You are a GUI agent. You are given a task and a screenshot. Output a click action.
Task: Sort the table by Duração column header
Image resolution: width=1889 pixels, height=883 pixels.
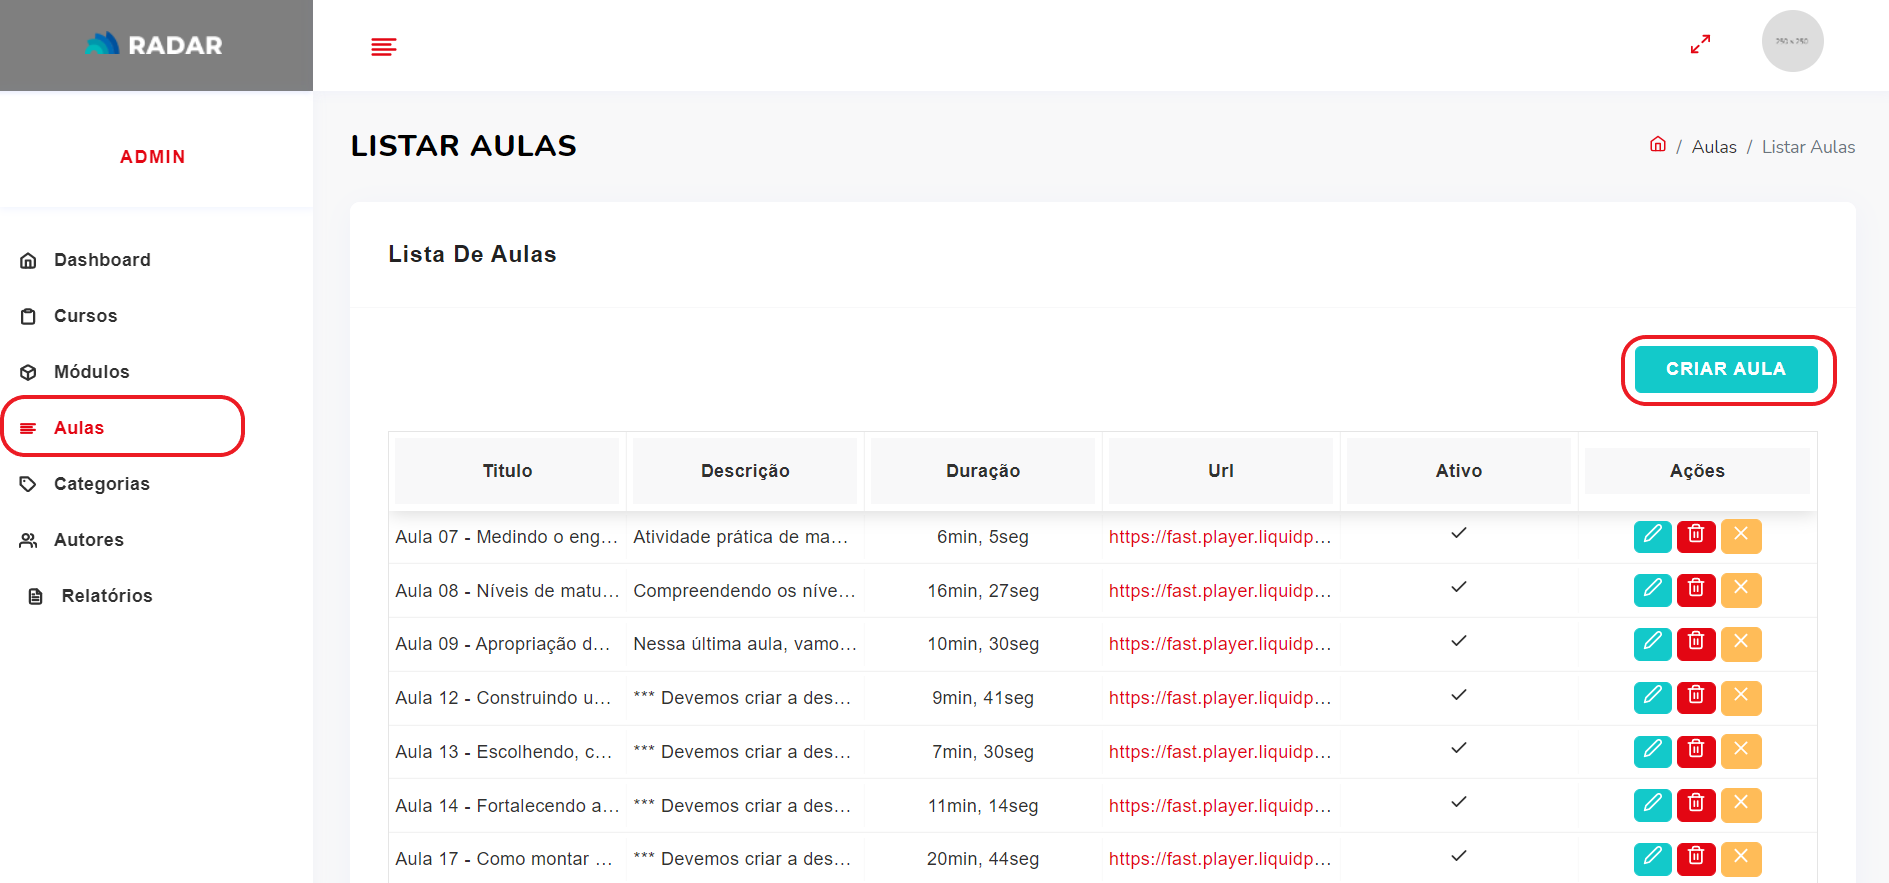tap(982, 471)
